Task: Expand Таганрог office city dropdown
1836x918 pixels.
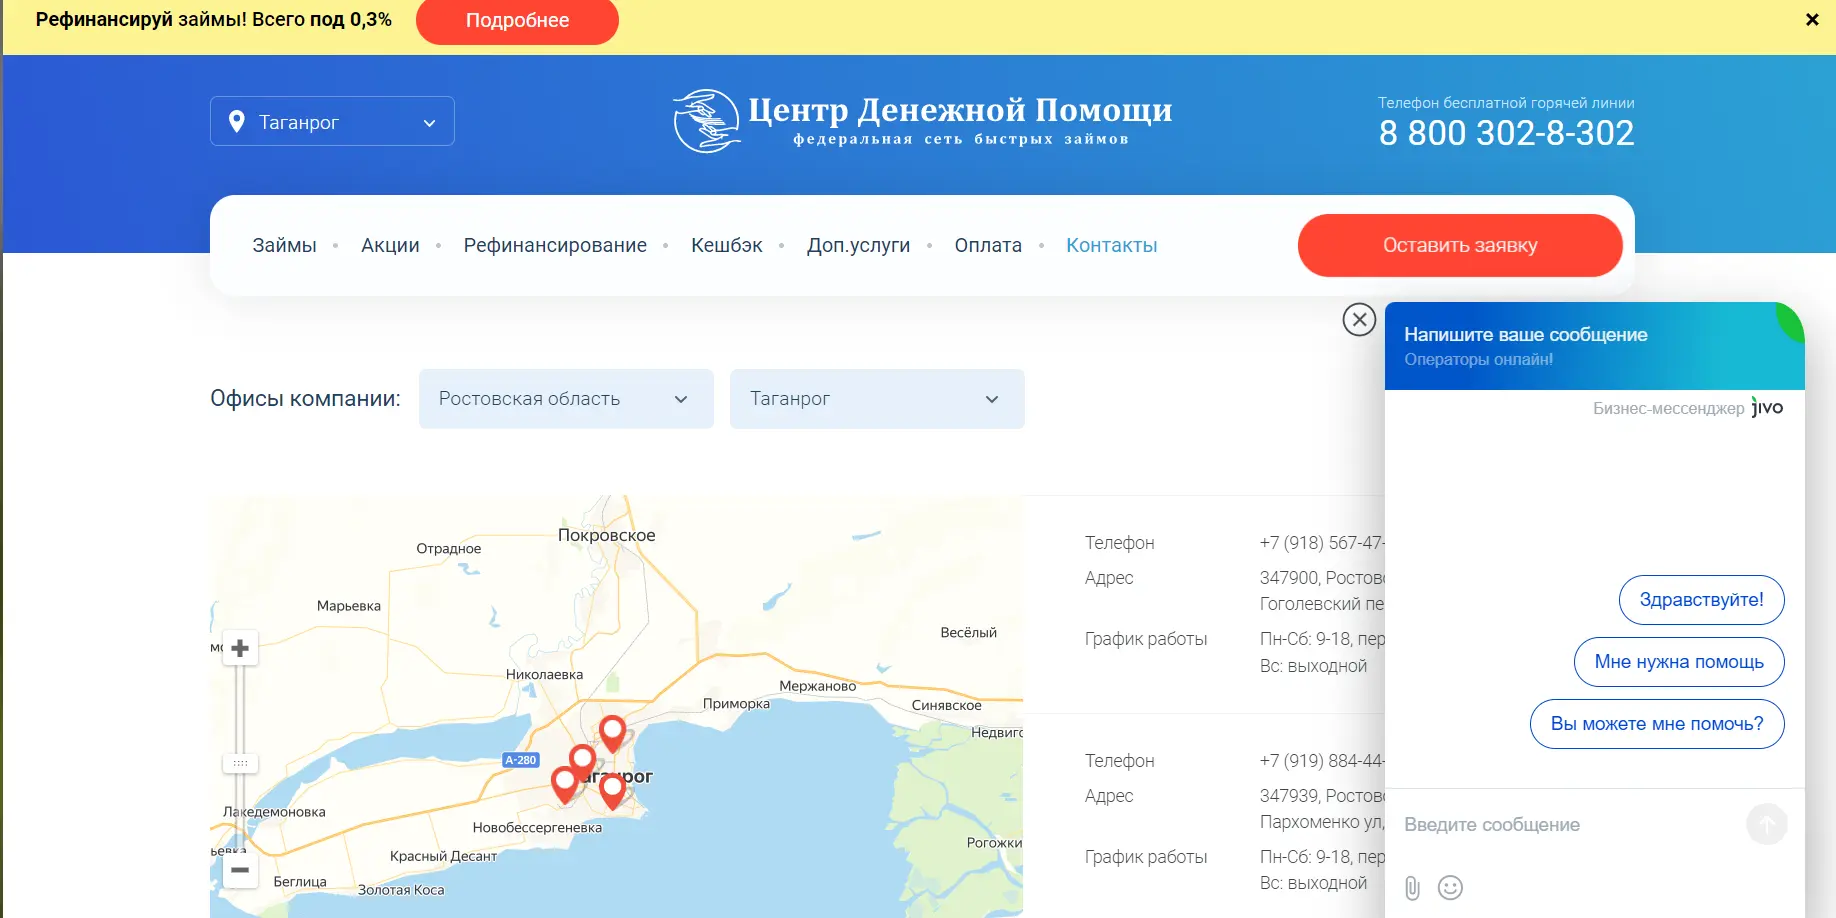Action: click(877, 399)
